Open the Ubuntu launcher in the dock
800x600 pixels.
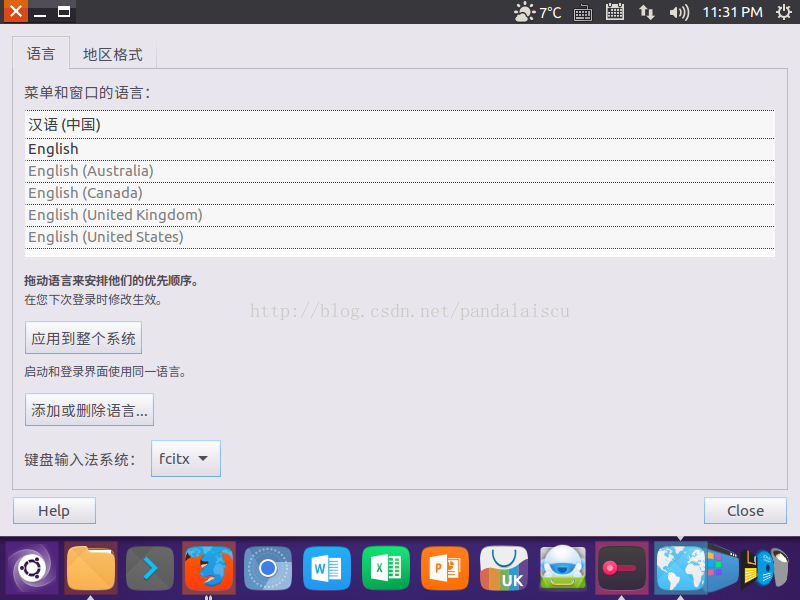coord(32,567)
